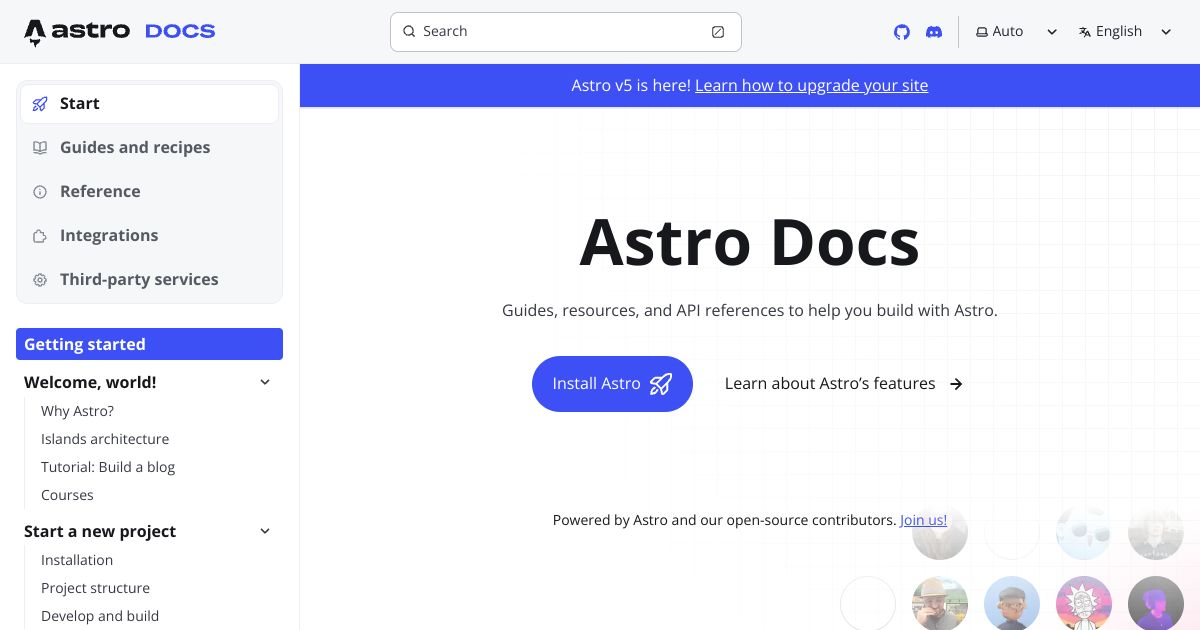The width and height of the screenshot is (1200, 630).
Task: Click the 3D character with glasses avatar
Action: [1012, 604]
